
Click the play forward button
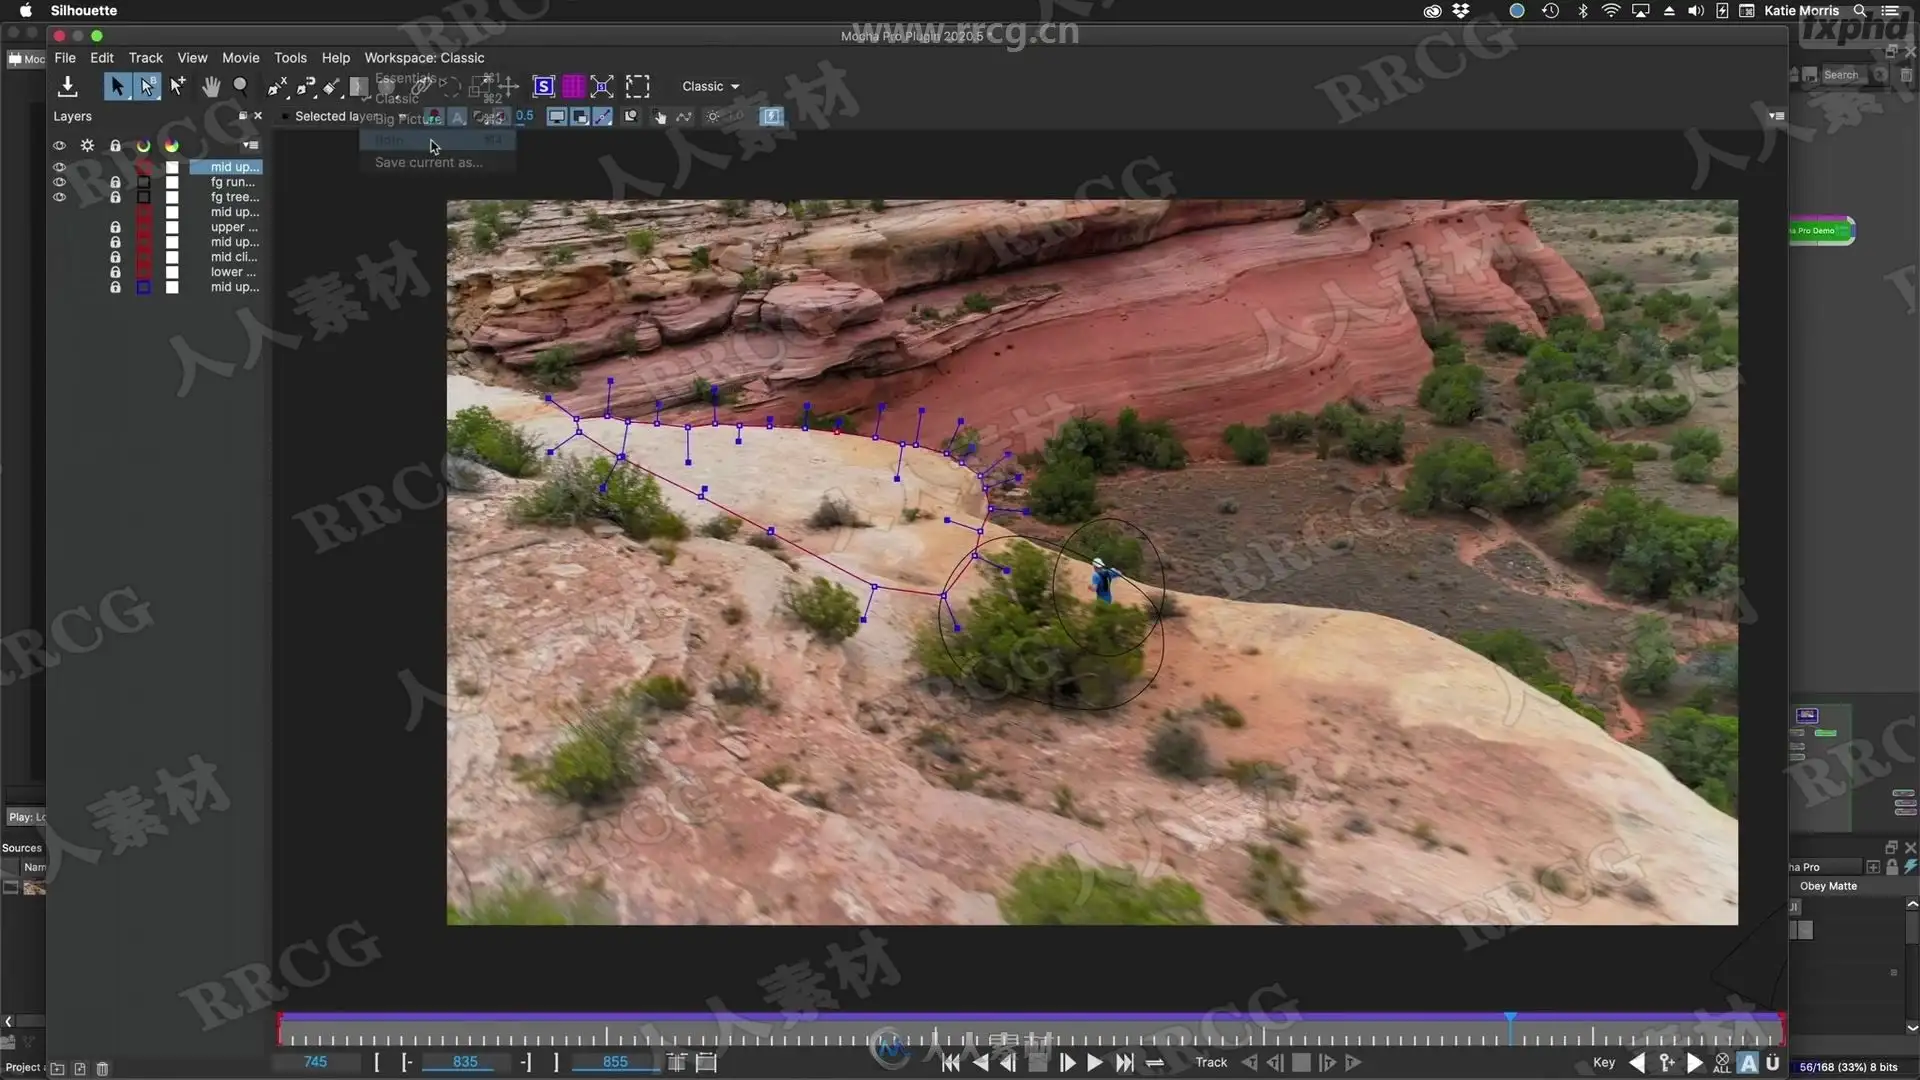pyautogui.click(x=1095, y=1063)
